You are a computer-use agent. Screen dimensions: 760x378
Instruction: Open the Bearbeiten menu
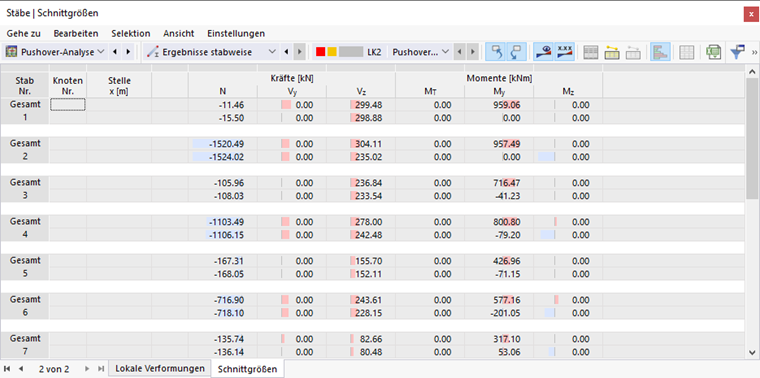pyautogui.click(x=76, y=33)
